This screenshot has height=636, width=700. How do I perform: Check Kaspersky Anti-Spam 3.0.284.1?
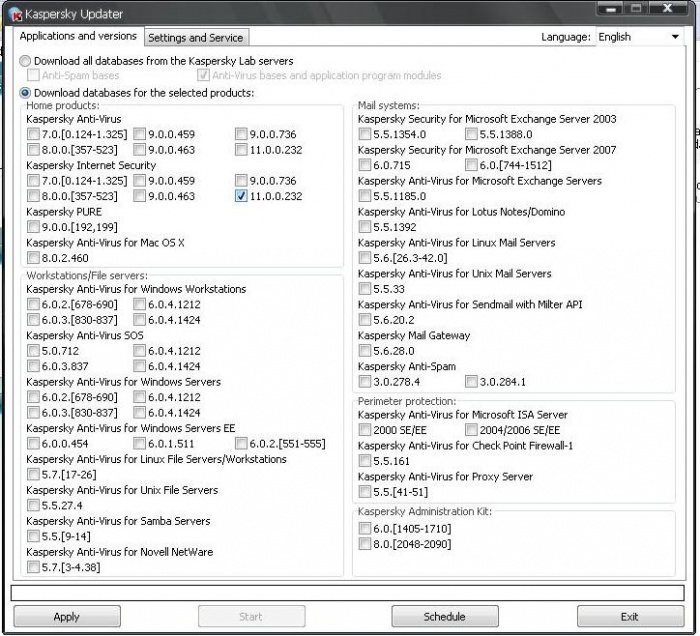[x=471, y=382]
